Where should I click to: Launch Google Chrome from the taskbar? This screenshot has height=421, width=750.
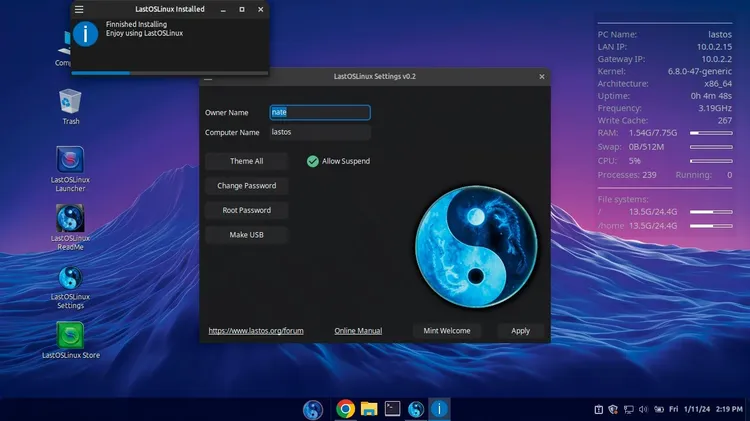tap(345, 409)
